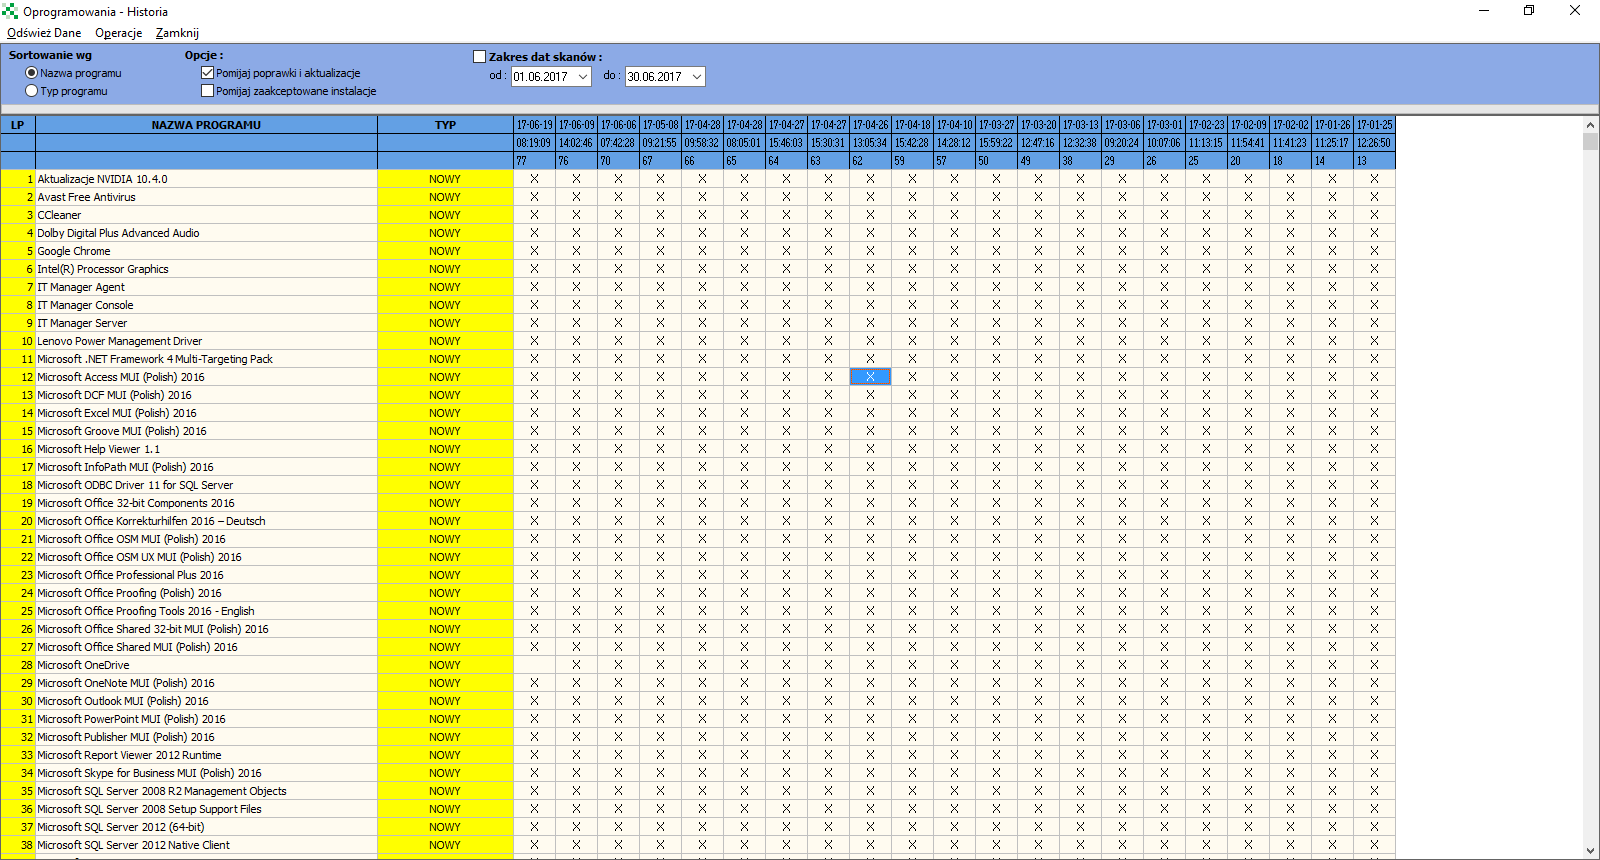Click the "17-01-25" scan date column header
Image resolution: width=1600 pixels, height=860 pixels.
pos(1374,125)
